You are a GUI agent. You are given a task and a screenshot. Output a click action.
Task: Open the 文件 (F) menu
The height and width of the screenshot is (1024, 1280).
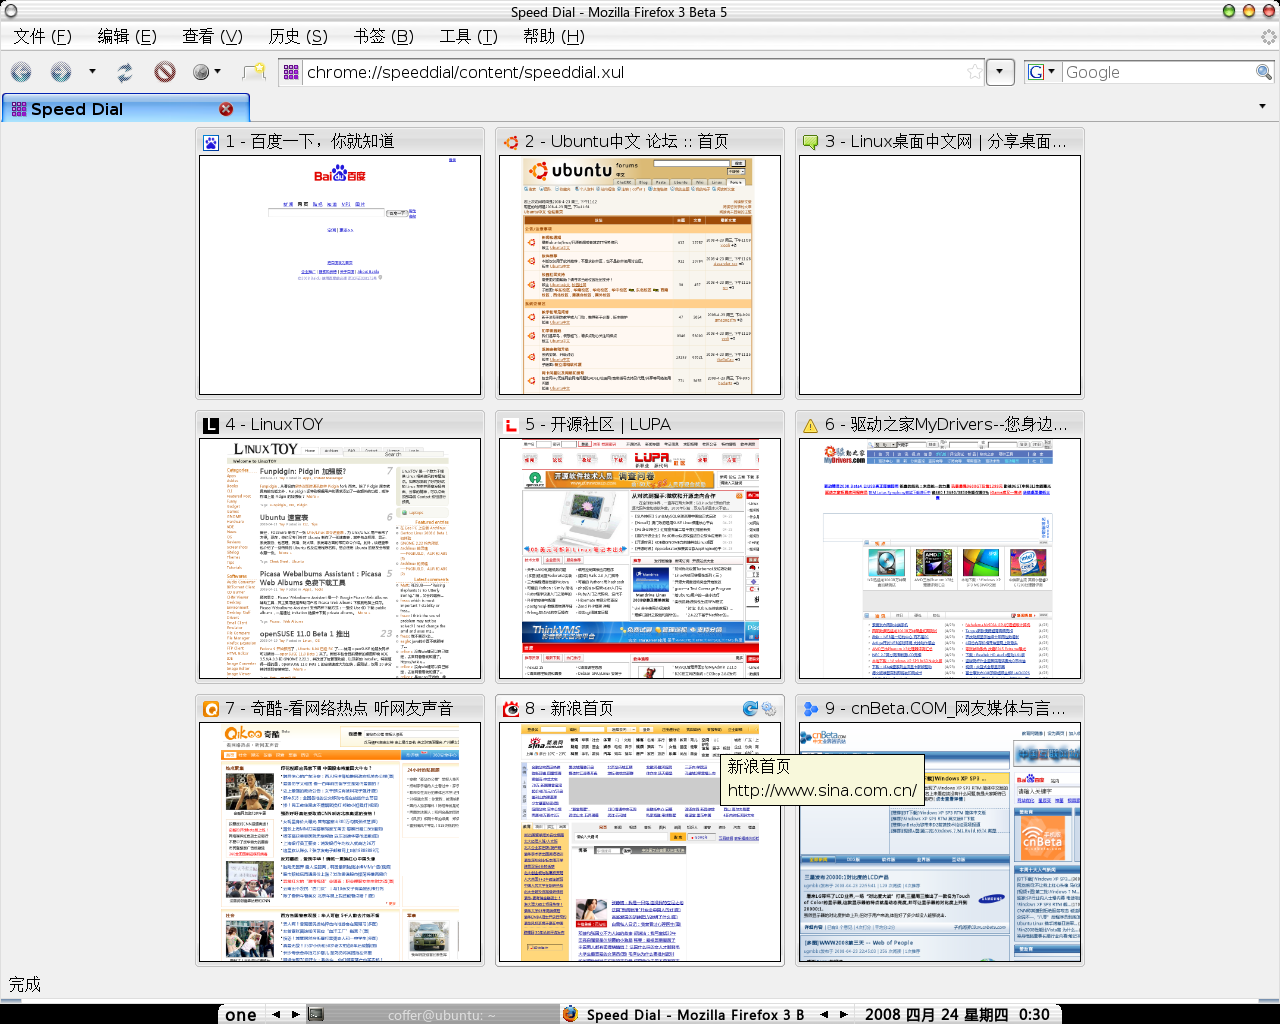[42, 37]
